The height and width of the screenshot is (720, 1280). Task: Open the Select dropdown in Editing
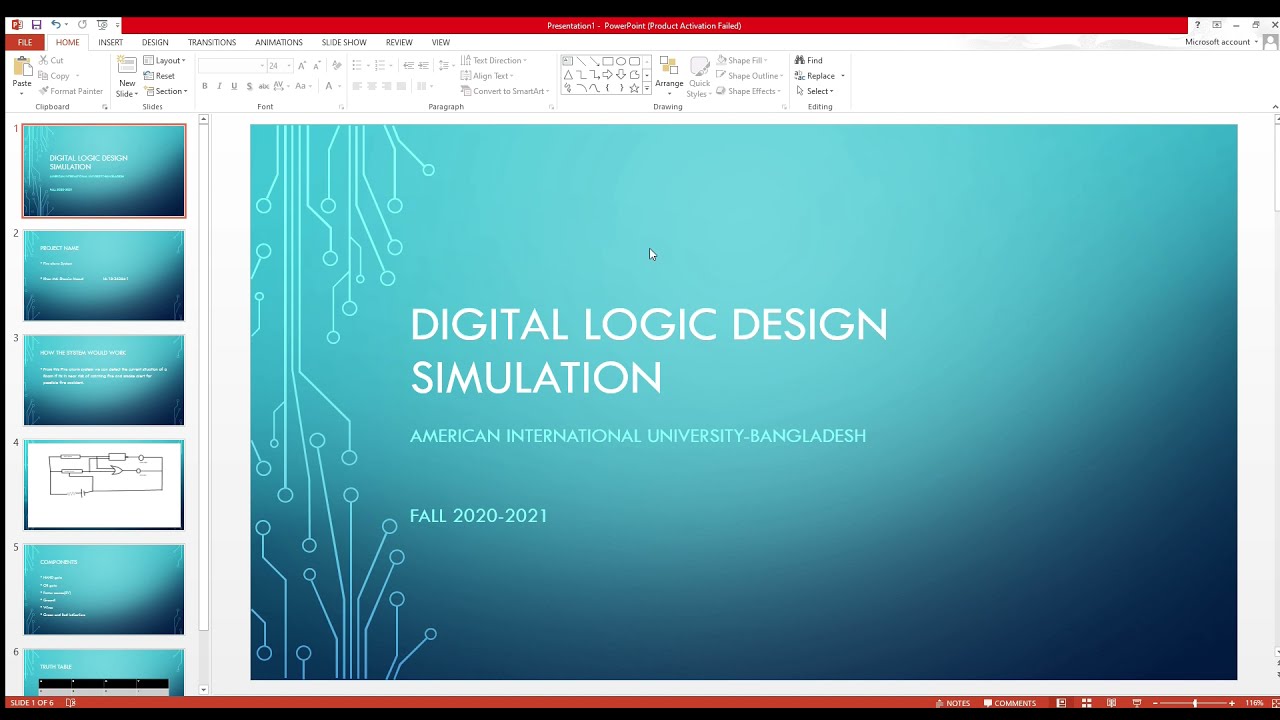815,91
